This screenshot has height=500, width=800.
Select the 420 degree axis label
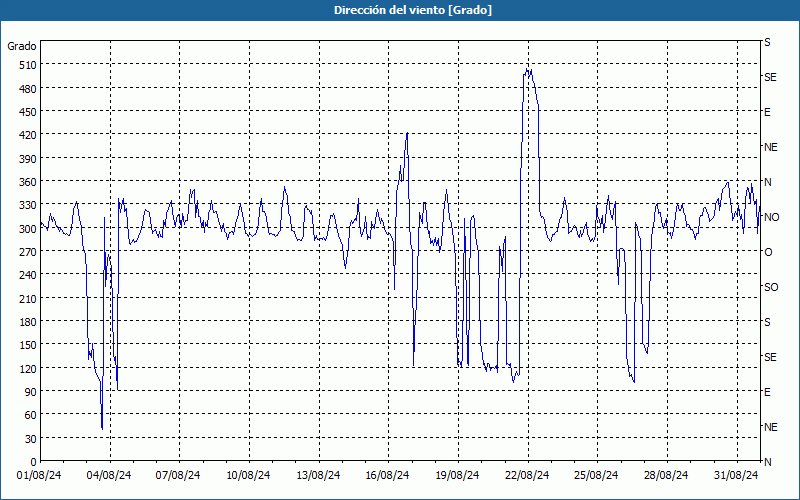pos(28,135)
